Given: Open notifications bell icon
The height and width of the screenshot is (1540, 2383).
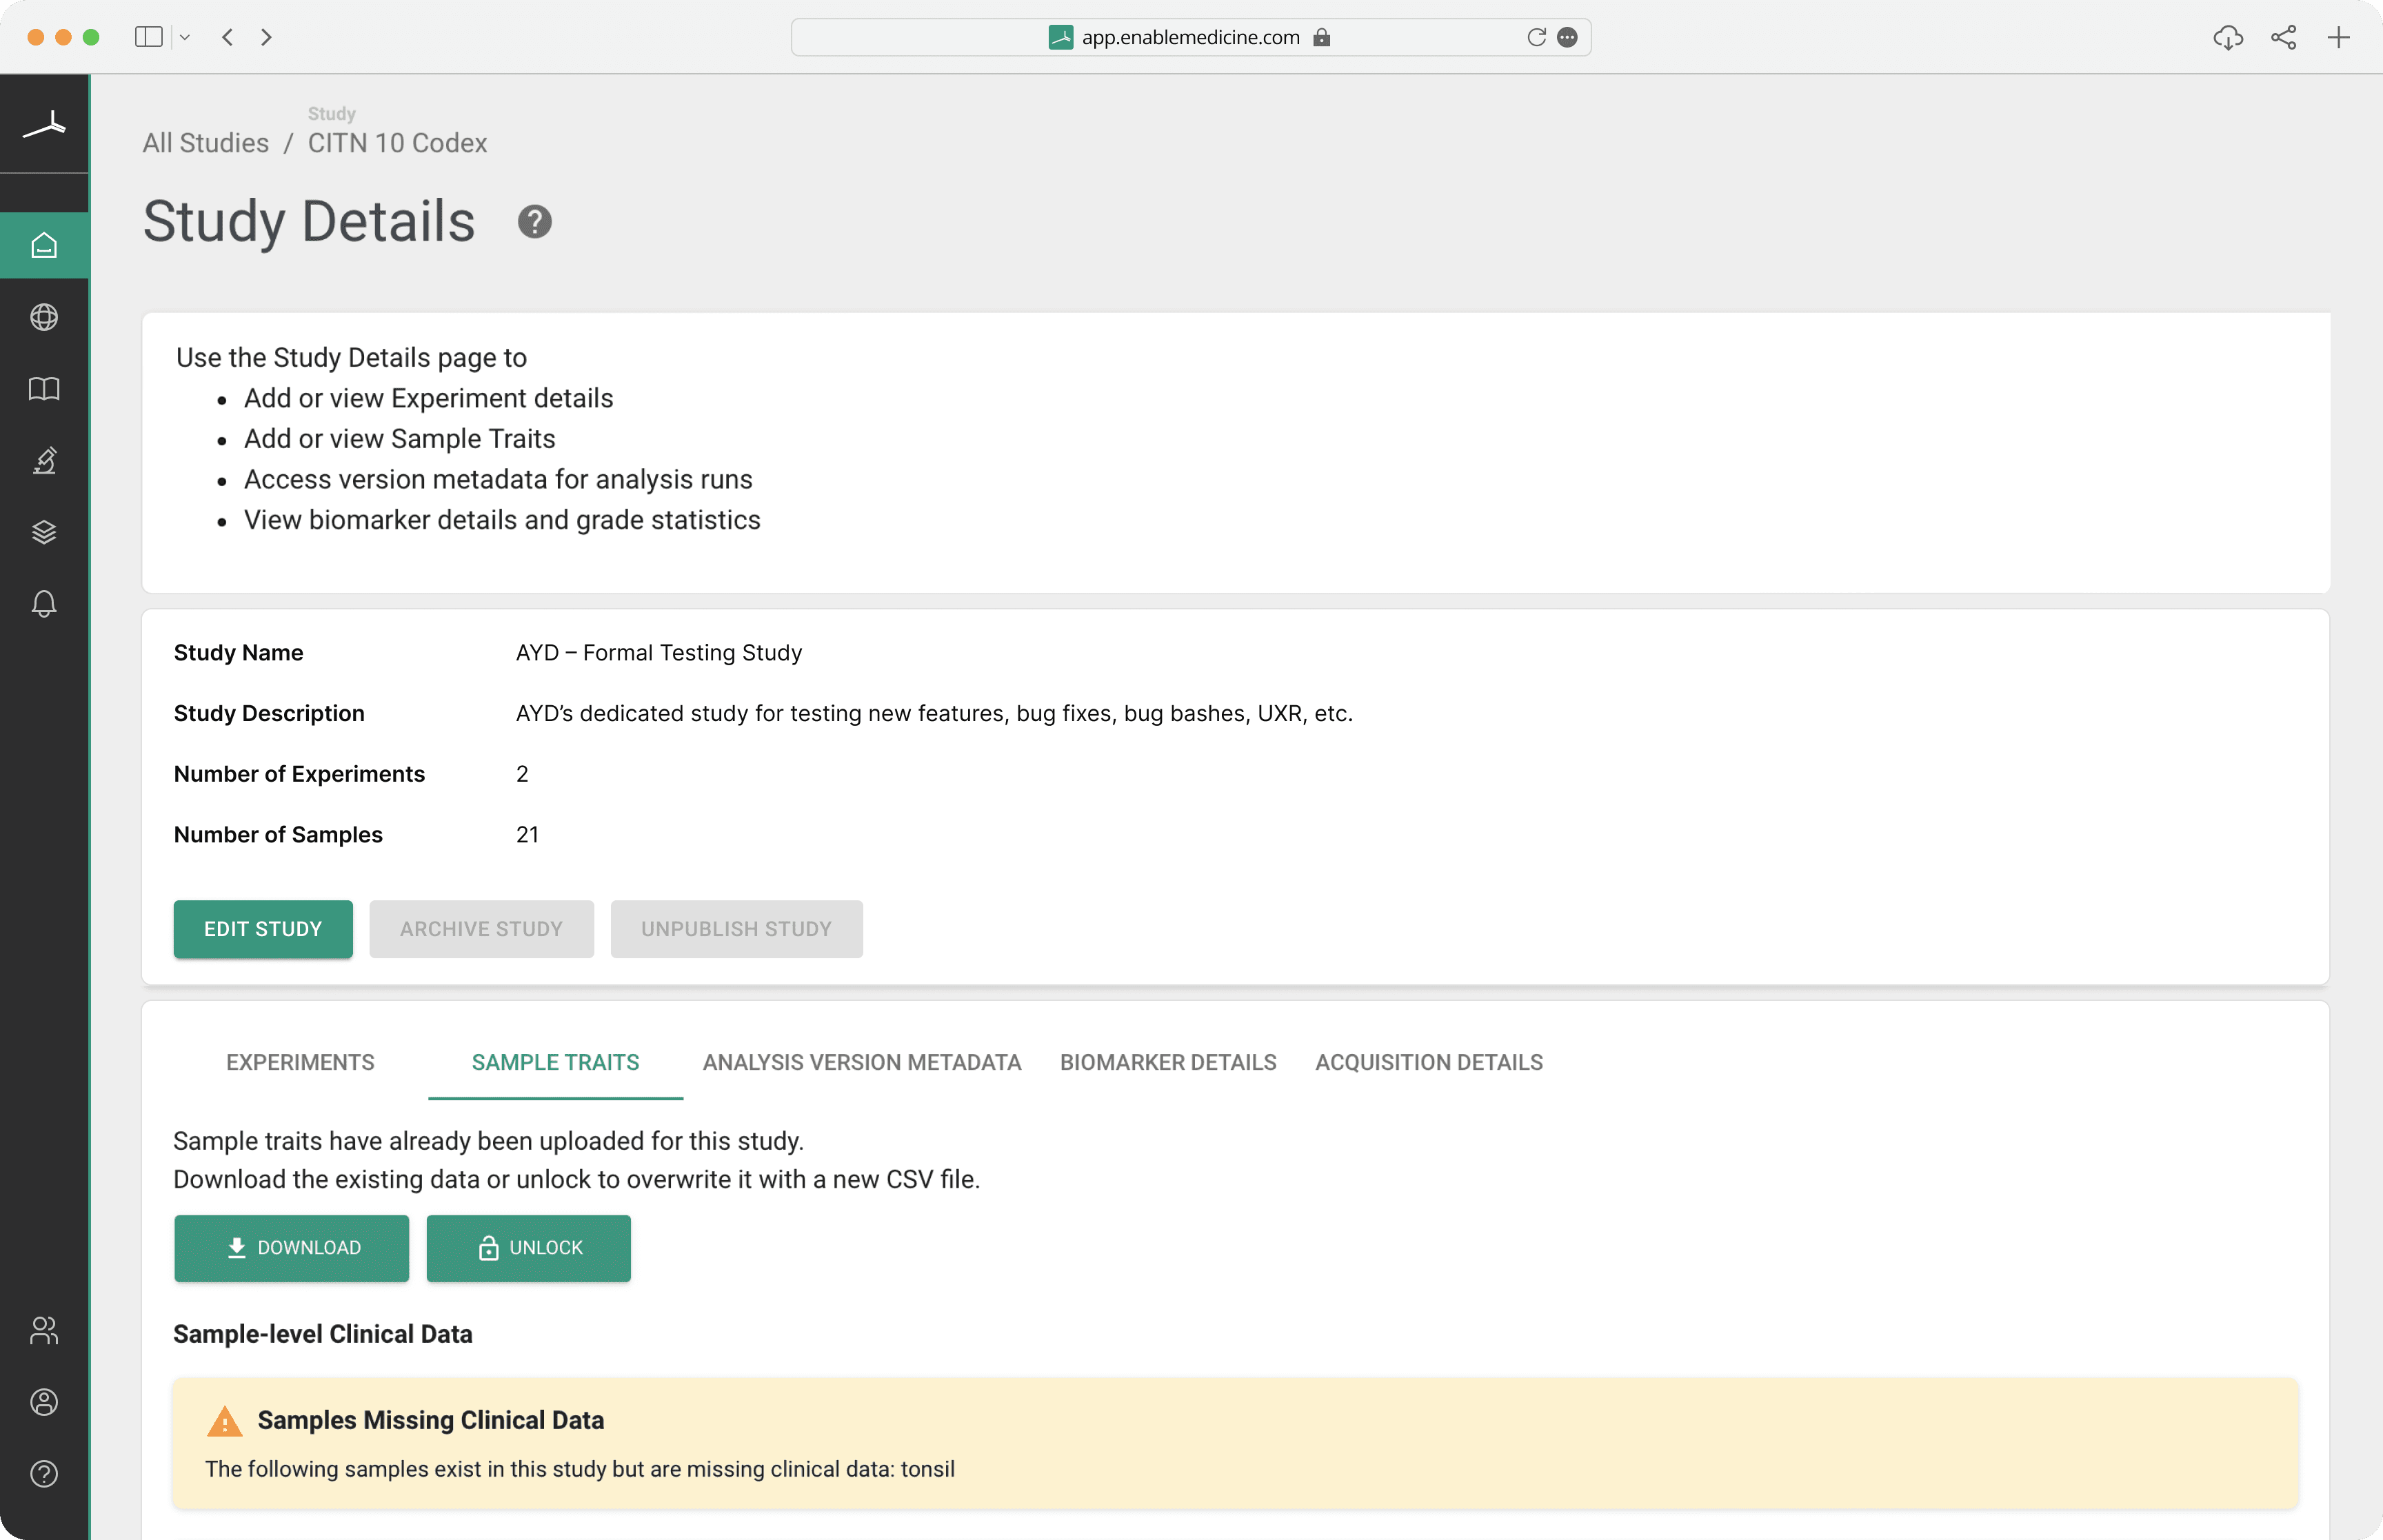Looking at the screenshot, I should click(x=44, y=604).
